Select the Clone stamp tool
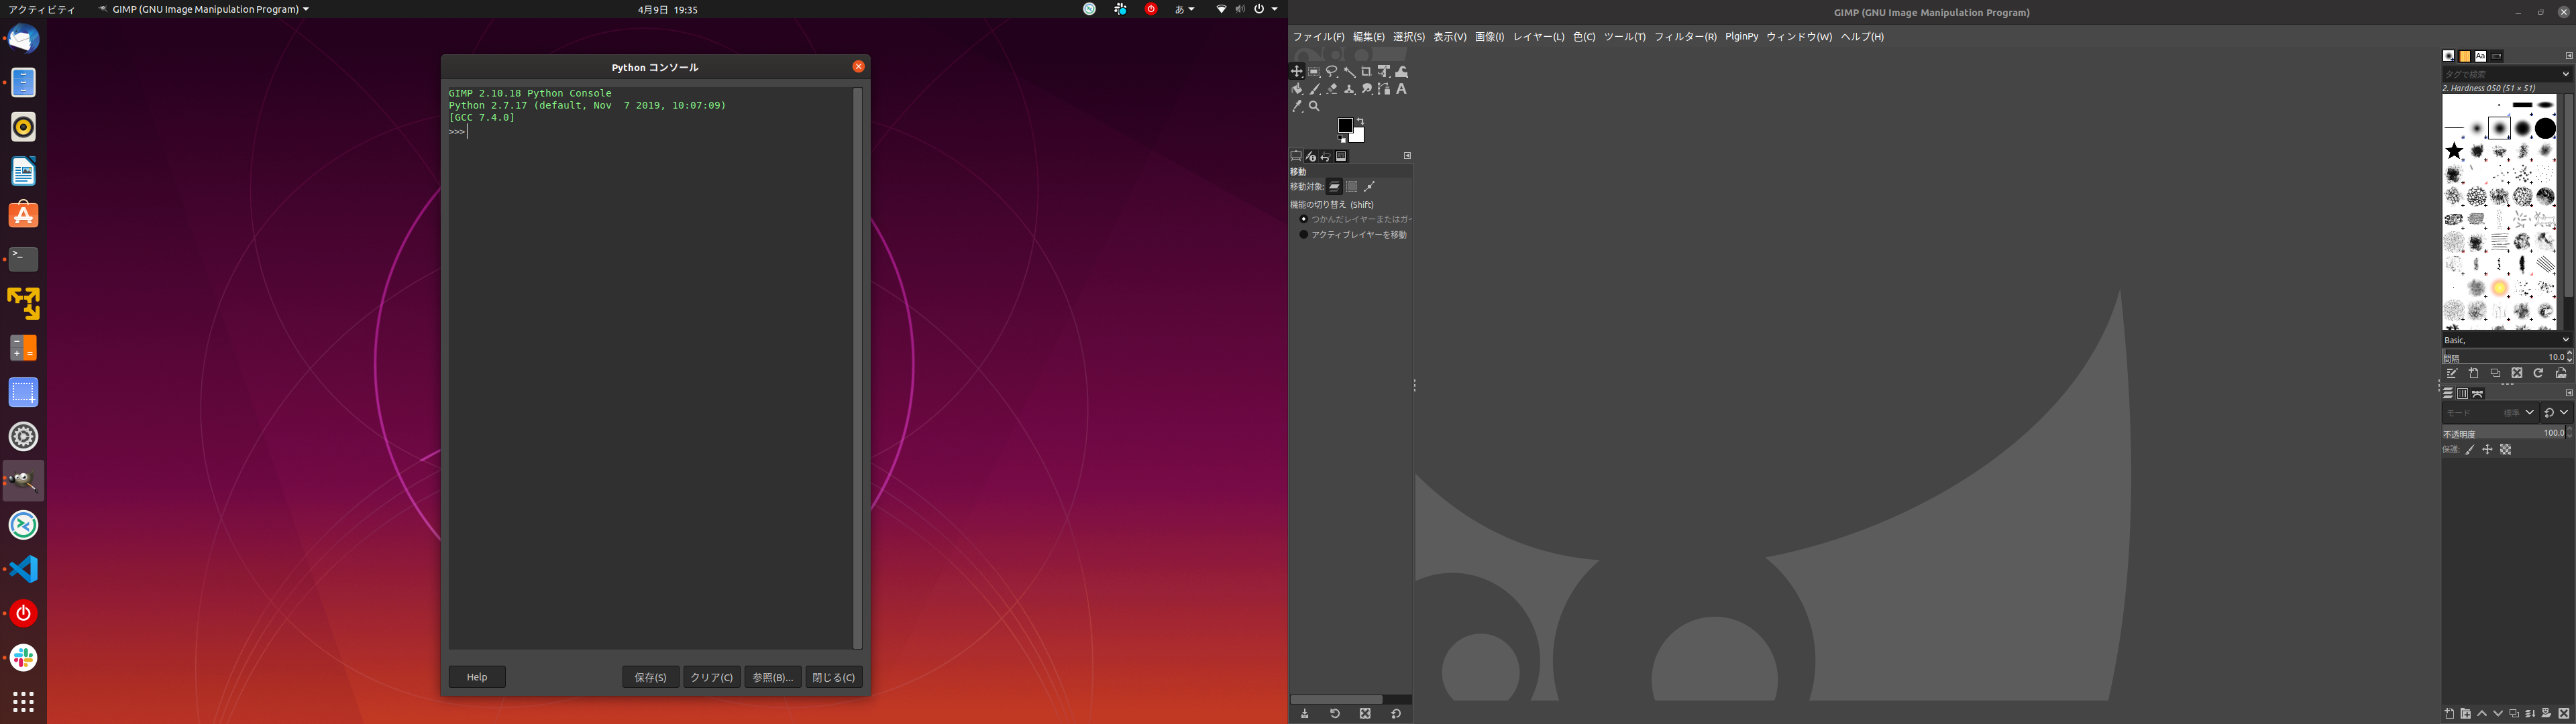2576x724 pixels. pyautogui.click(x=1349, y=89)
